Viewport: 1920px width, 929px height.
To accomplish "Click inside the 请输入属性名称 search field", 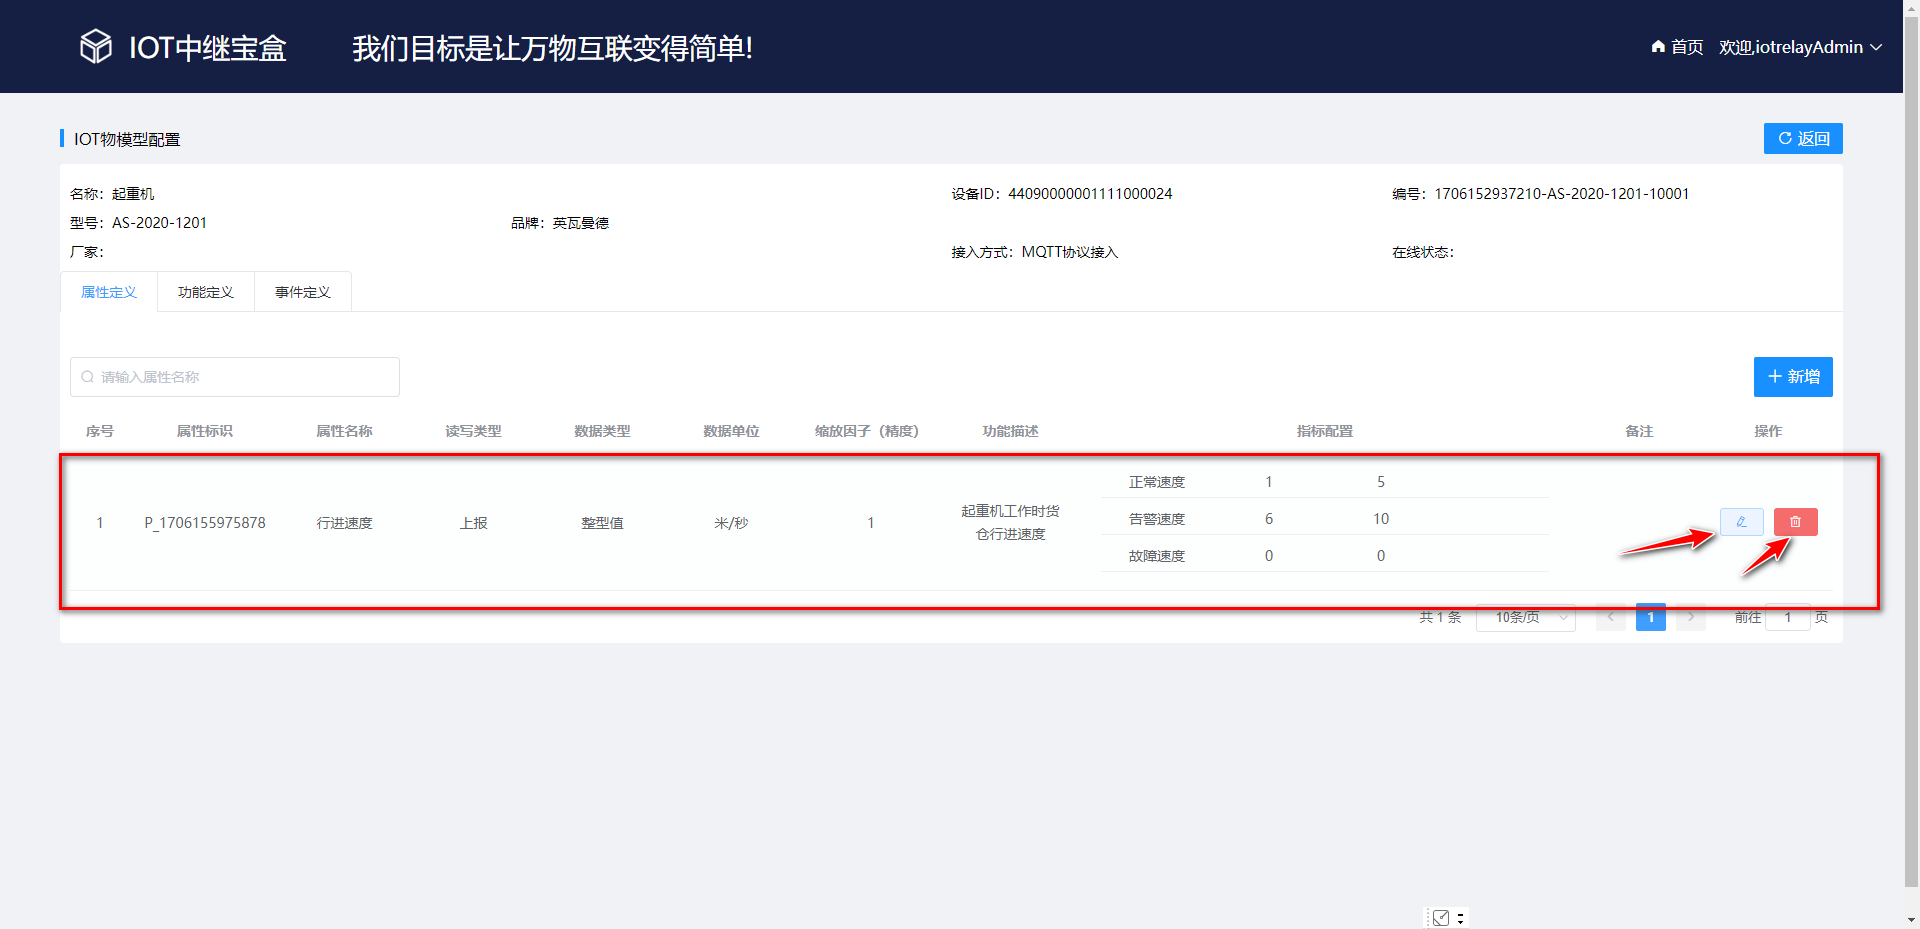I will 235,377.
